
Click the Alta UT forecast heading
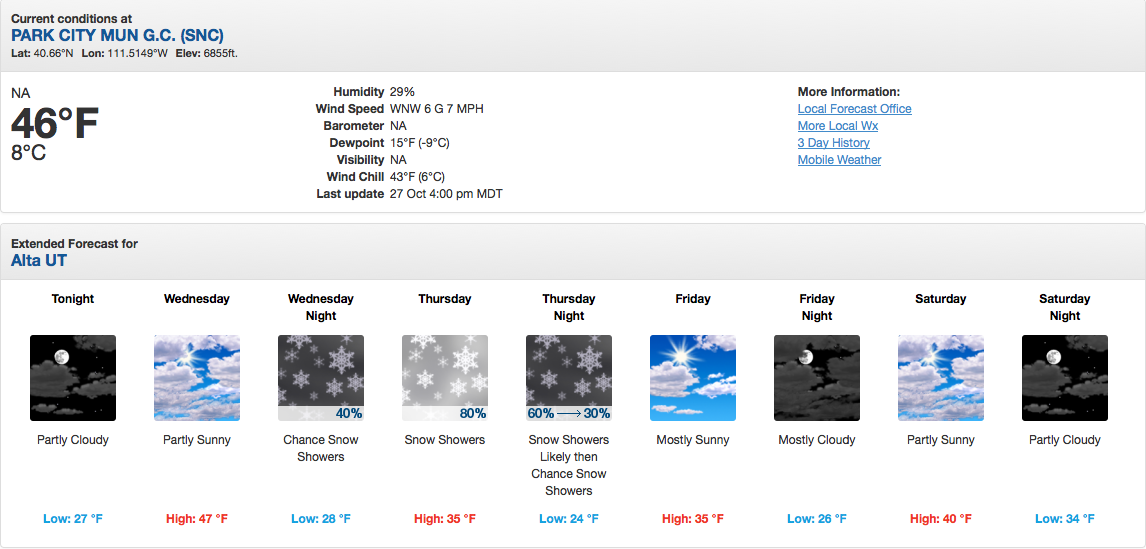39,260
